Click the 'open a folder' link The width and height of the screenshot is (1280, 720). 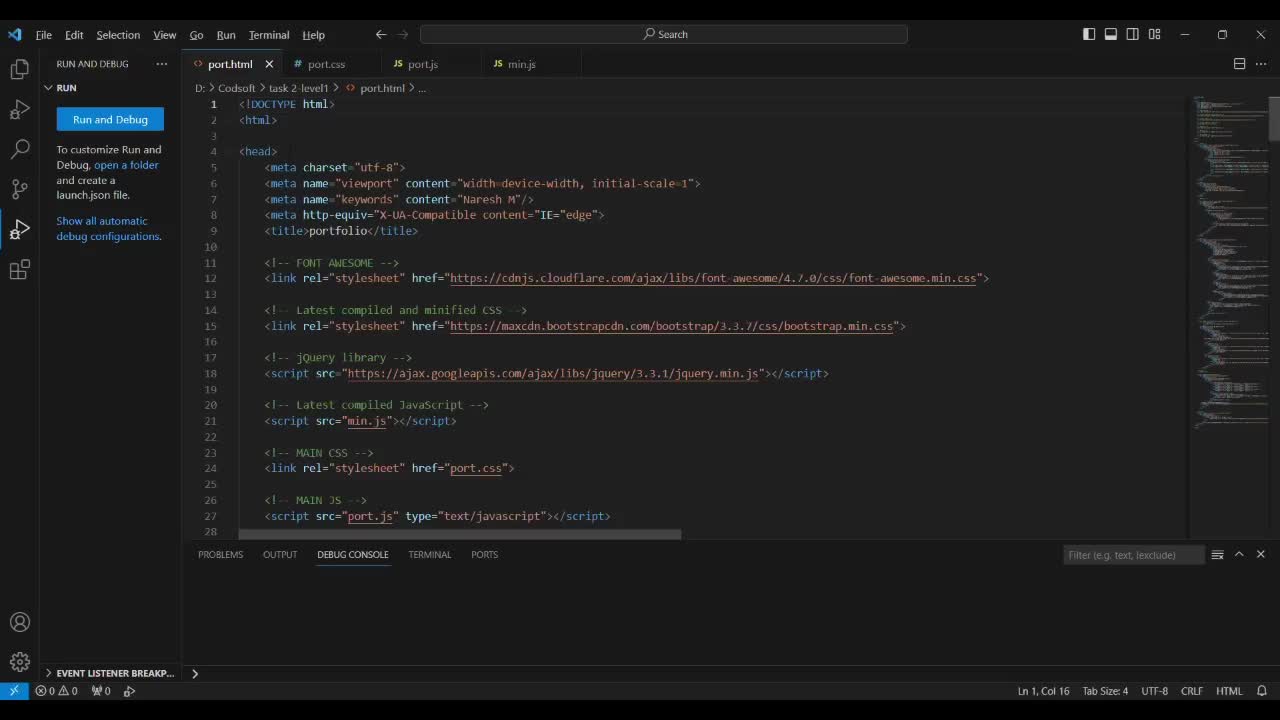126,165
